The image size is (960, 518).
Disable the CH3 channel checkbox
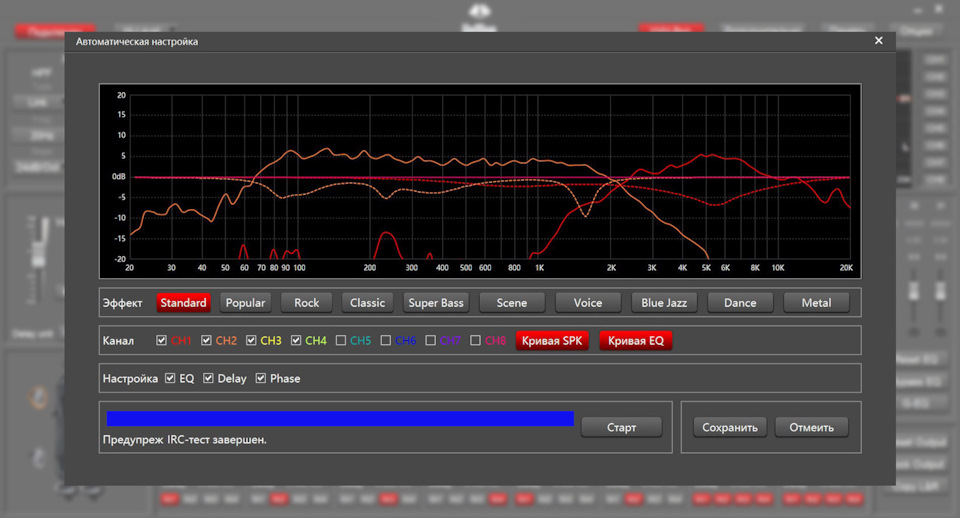coord(251,340)
